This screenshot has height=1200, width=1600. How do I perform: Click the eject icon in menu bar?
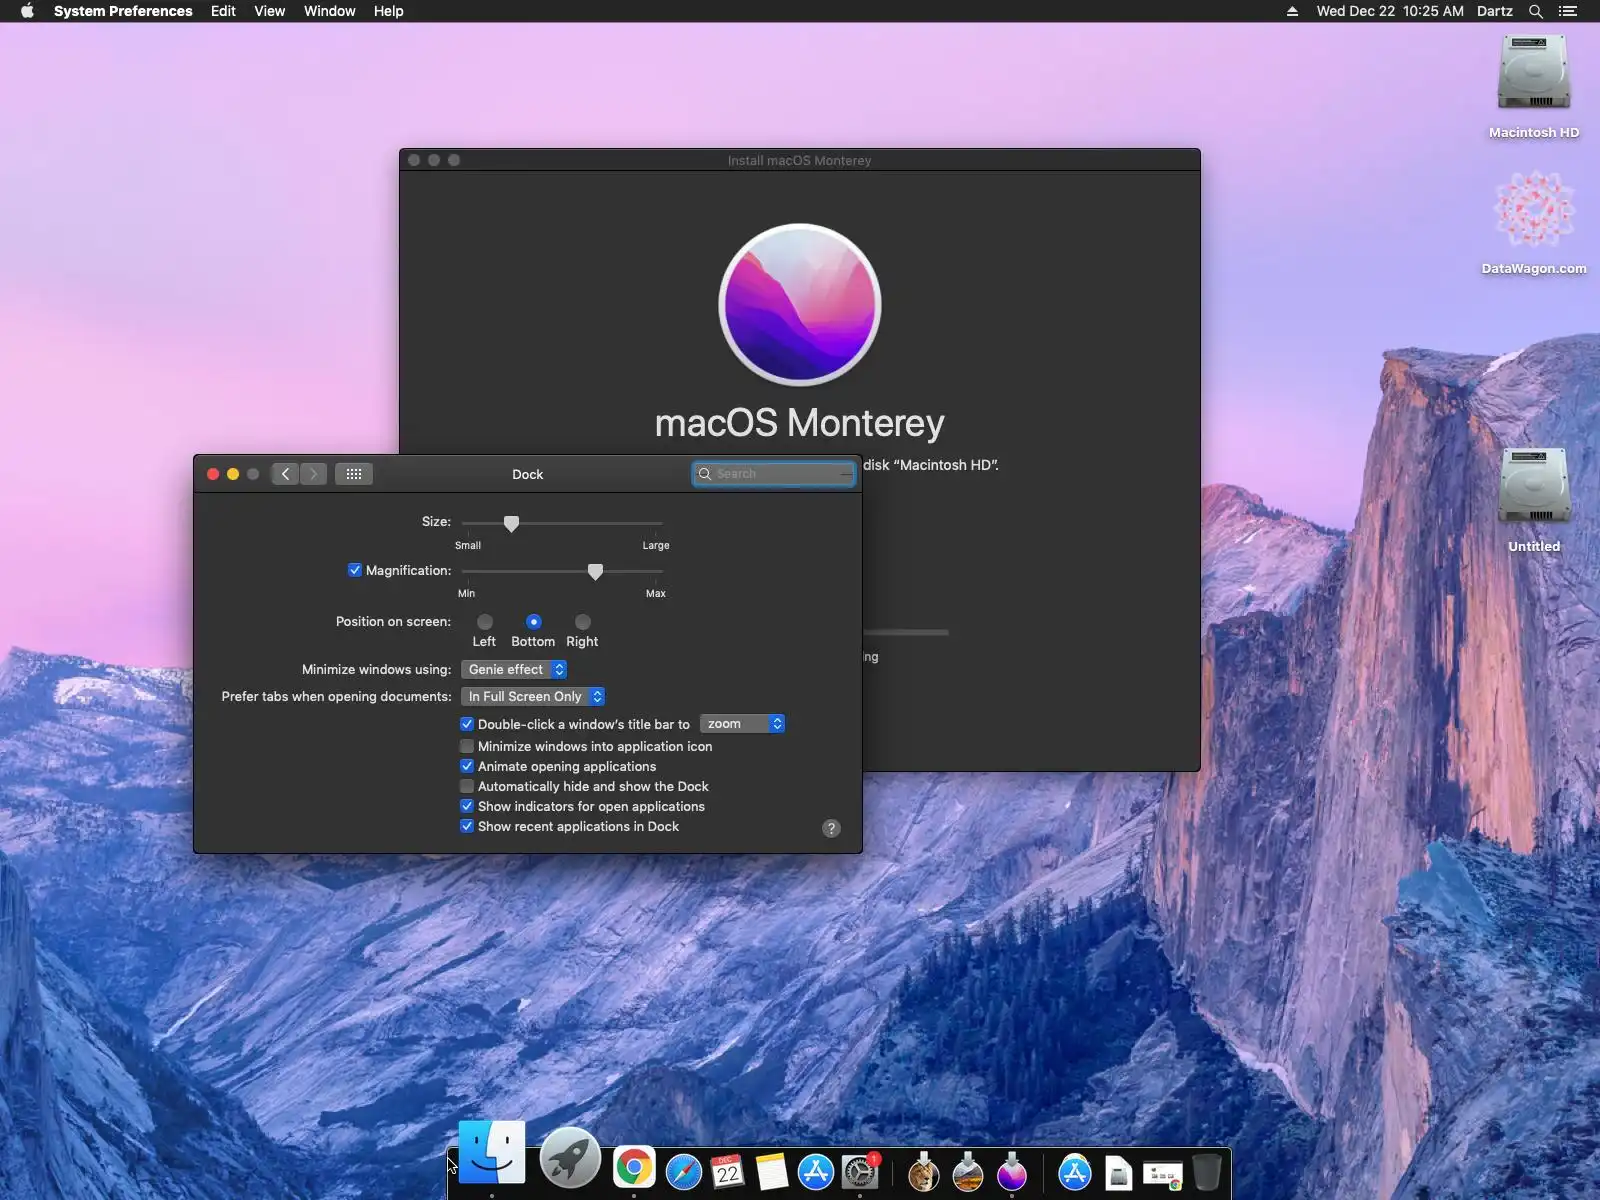click(1292, 11)
